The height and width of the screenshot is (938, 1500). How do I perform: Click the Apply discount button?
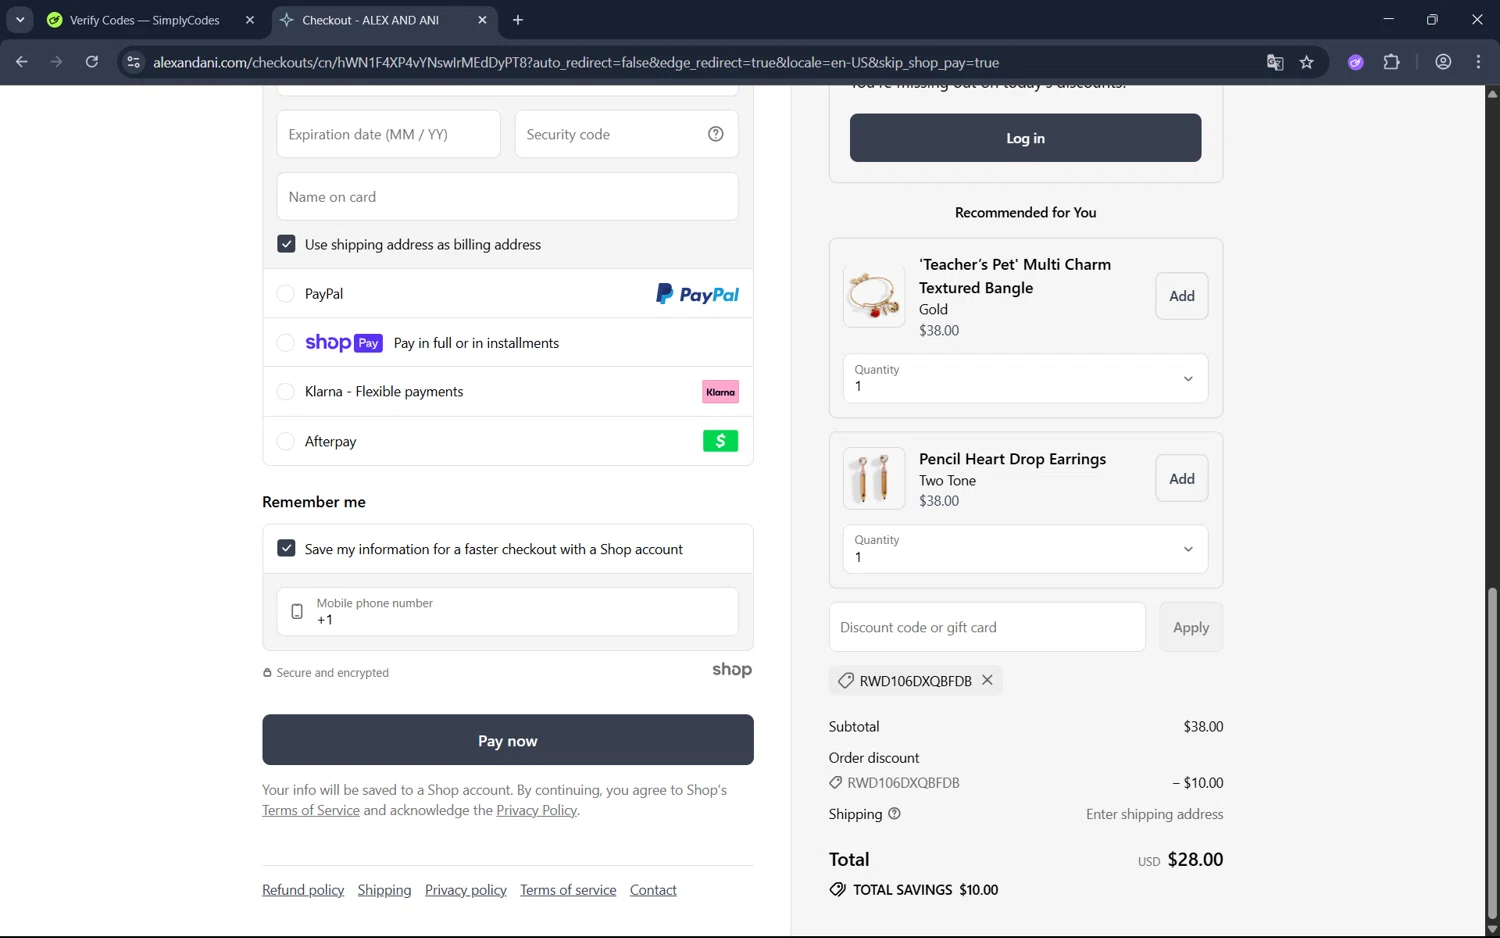click(x=1190, y=627)
